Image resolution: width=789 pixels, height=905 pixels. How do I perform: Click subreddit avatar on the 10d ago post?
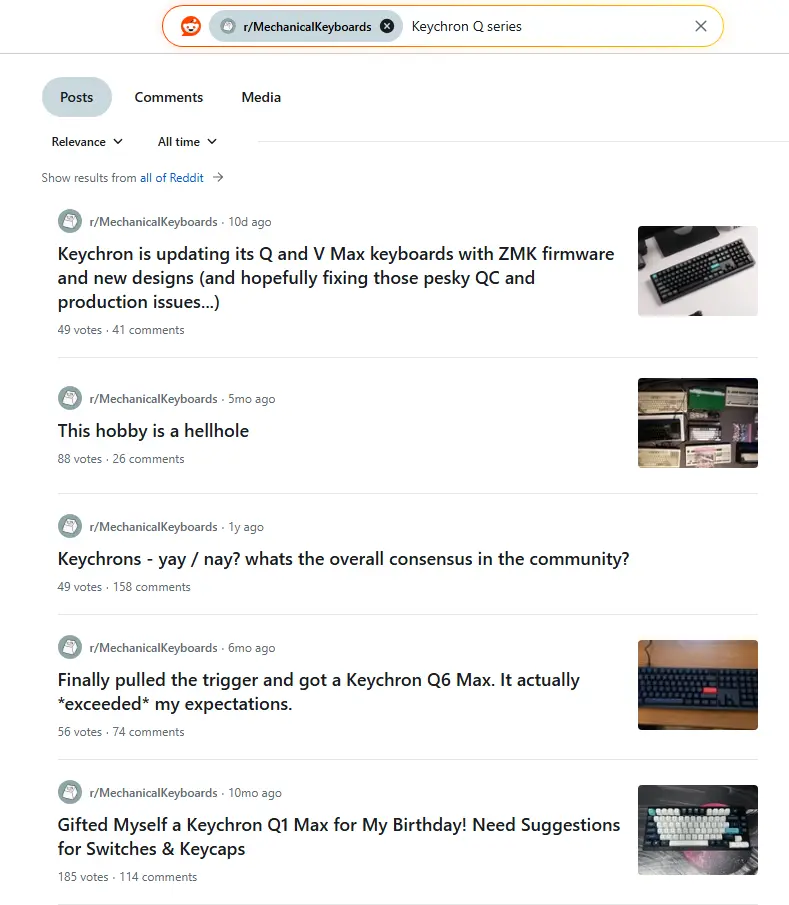click(x=70, y=221)
